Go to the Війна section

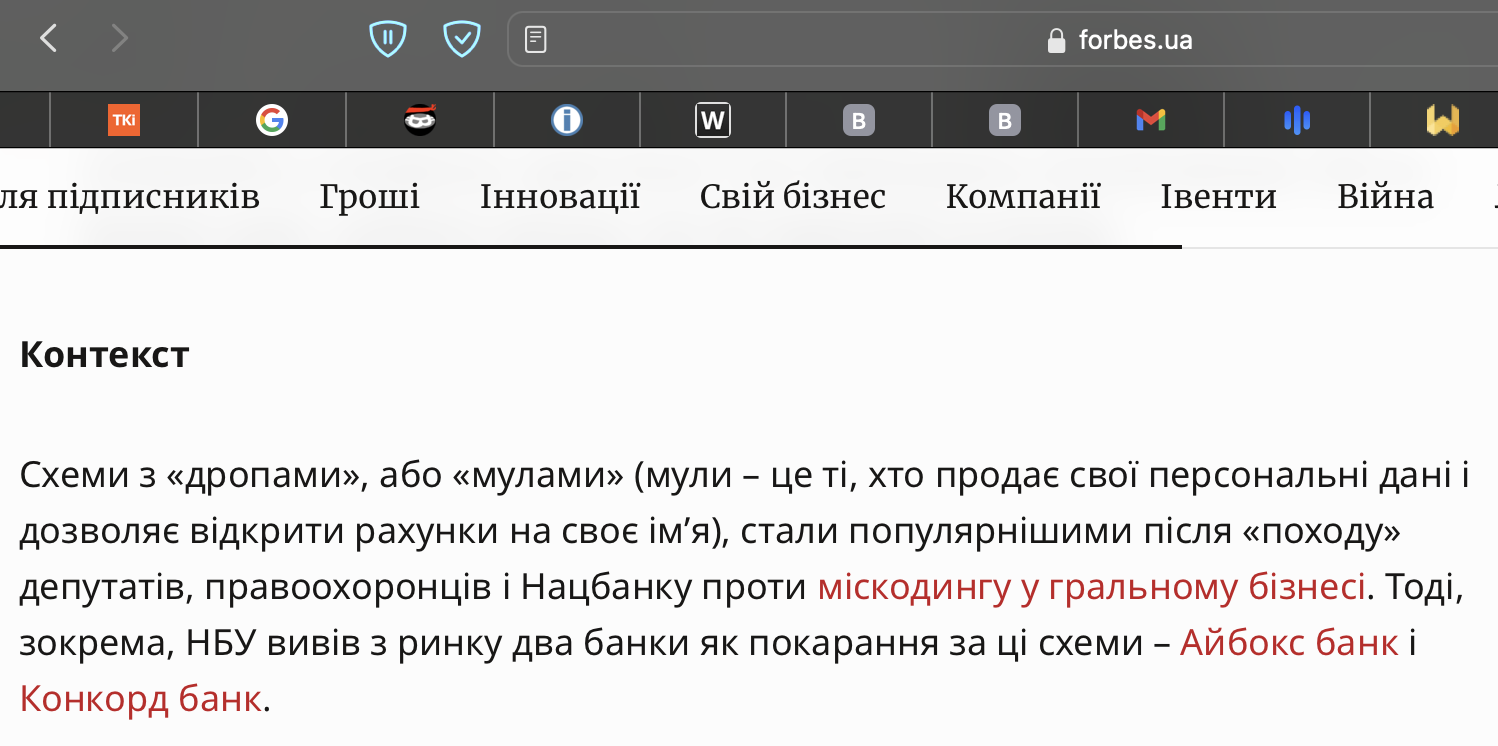[x=1385, y=197]
